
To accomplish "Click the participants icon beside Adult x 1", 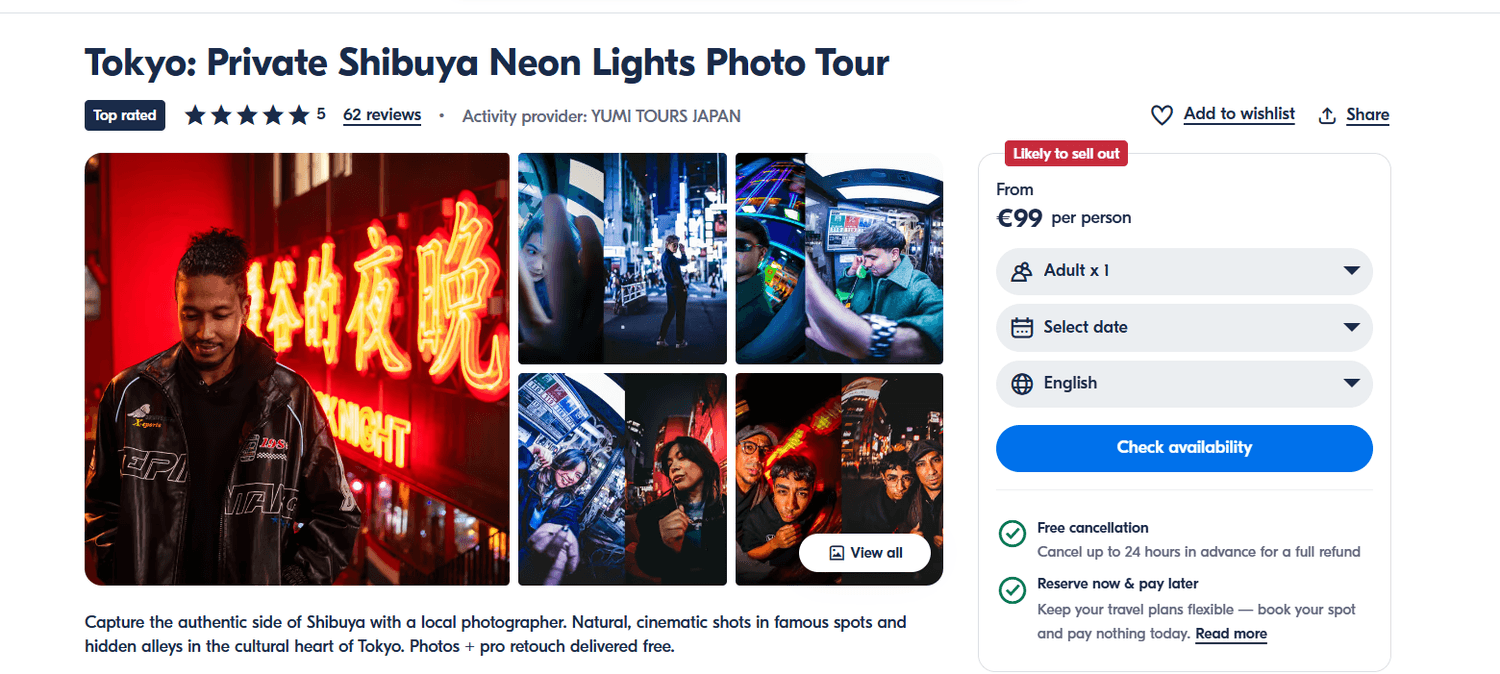I will [1021, 271].
